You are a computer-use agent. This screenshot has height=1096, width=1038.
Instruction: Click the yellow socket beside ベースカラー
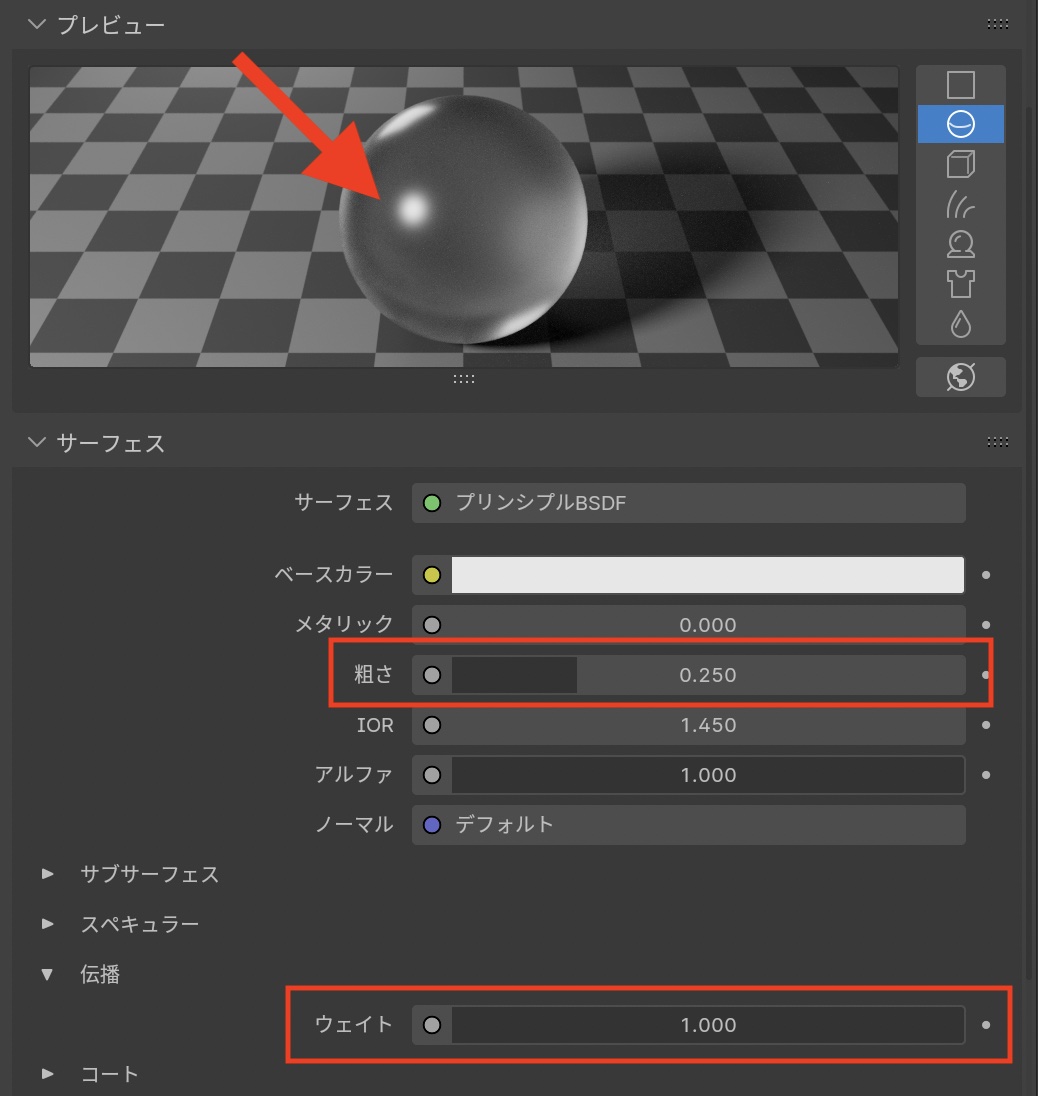432,575
